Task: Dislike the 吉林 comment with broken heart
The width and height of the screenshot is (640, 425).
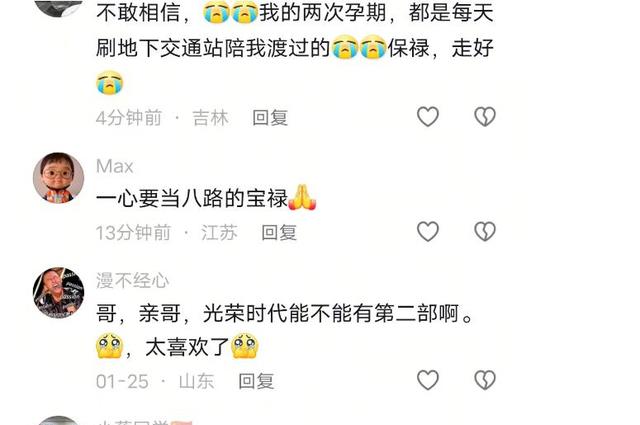Action: [485, 117]
